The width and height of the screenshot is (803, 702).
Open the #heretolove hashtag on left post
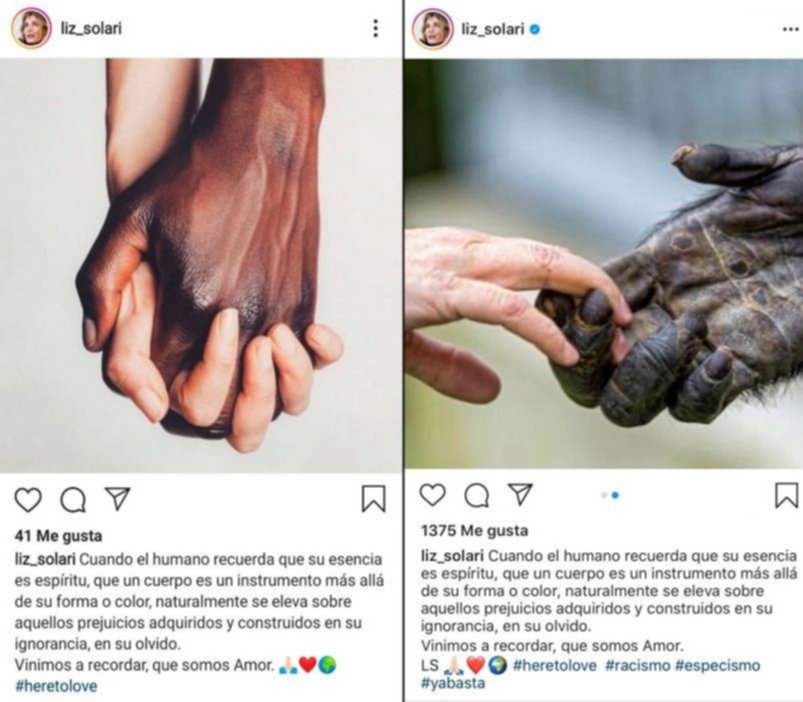click(56, 686)
